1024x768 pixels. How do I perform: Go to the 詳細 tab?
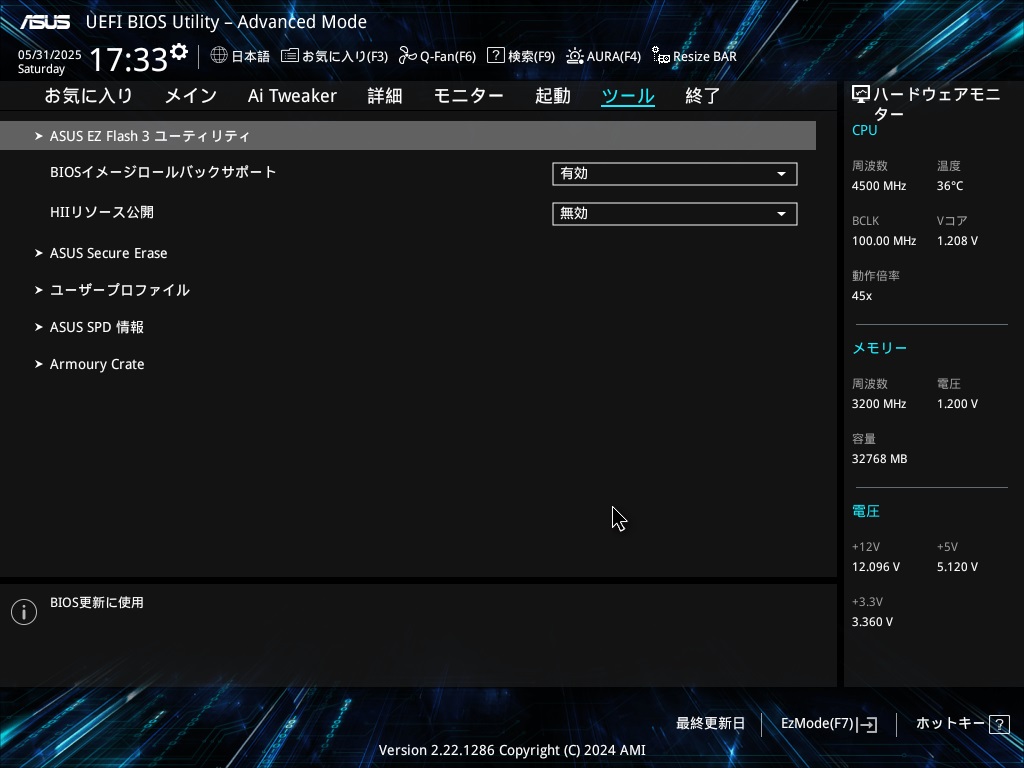(385, 96)
